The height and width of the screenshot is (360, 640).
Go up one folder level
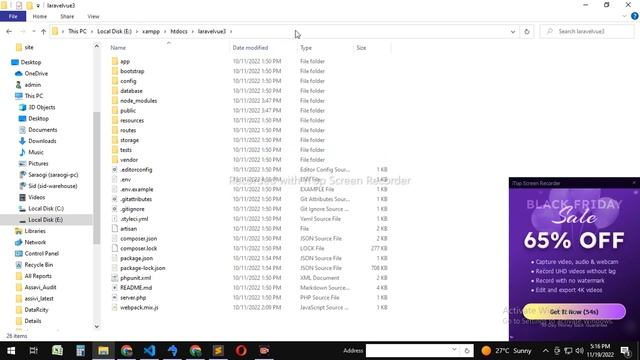[x=43, y=31]
